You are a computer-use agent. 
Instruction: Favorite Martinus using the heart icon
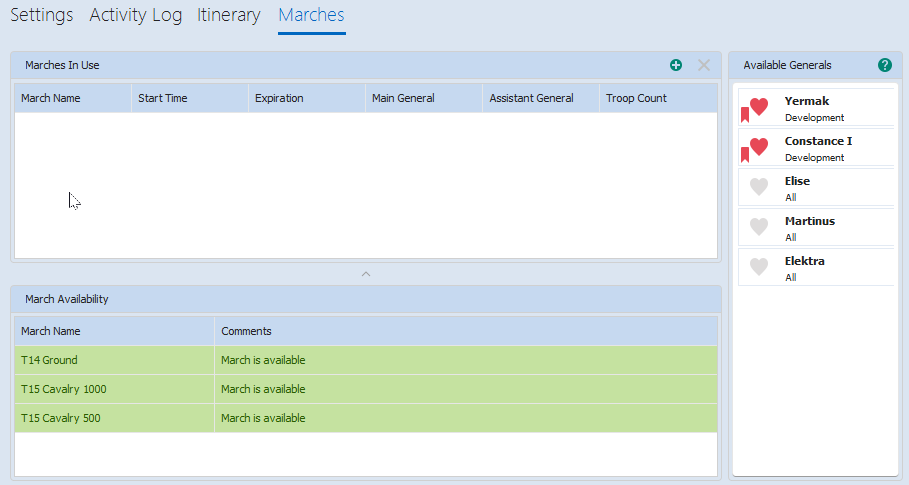(x=759, y=226)
